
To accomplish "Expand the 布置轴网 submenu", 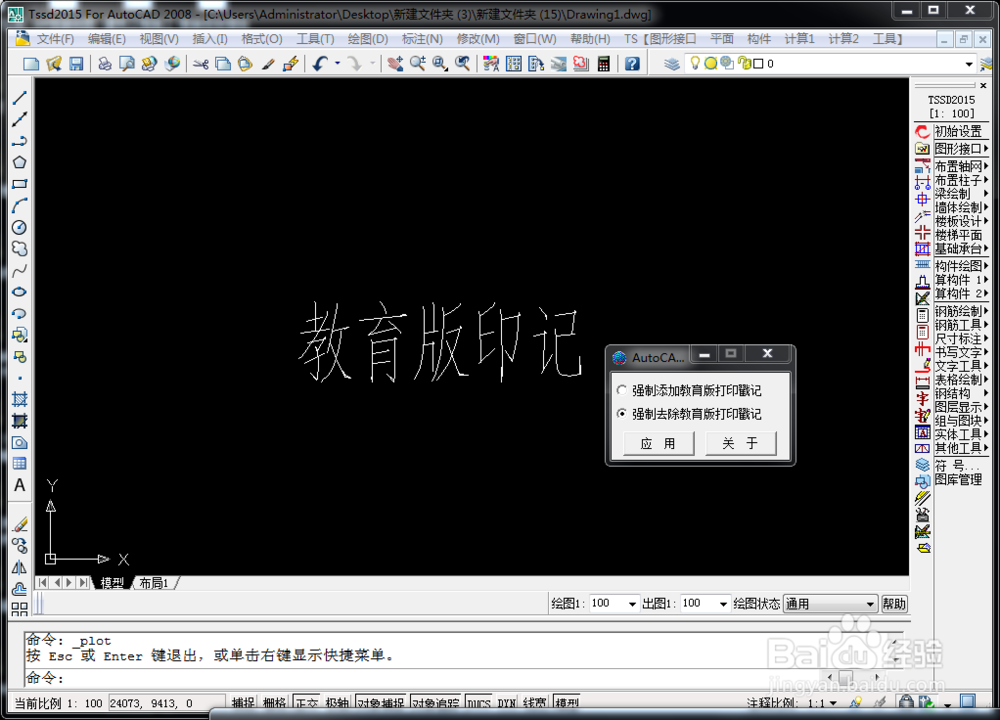I will (961, 166).
